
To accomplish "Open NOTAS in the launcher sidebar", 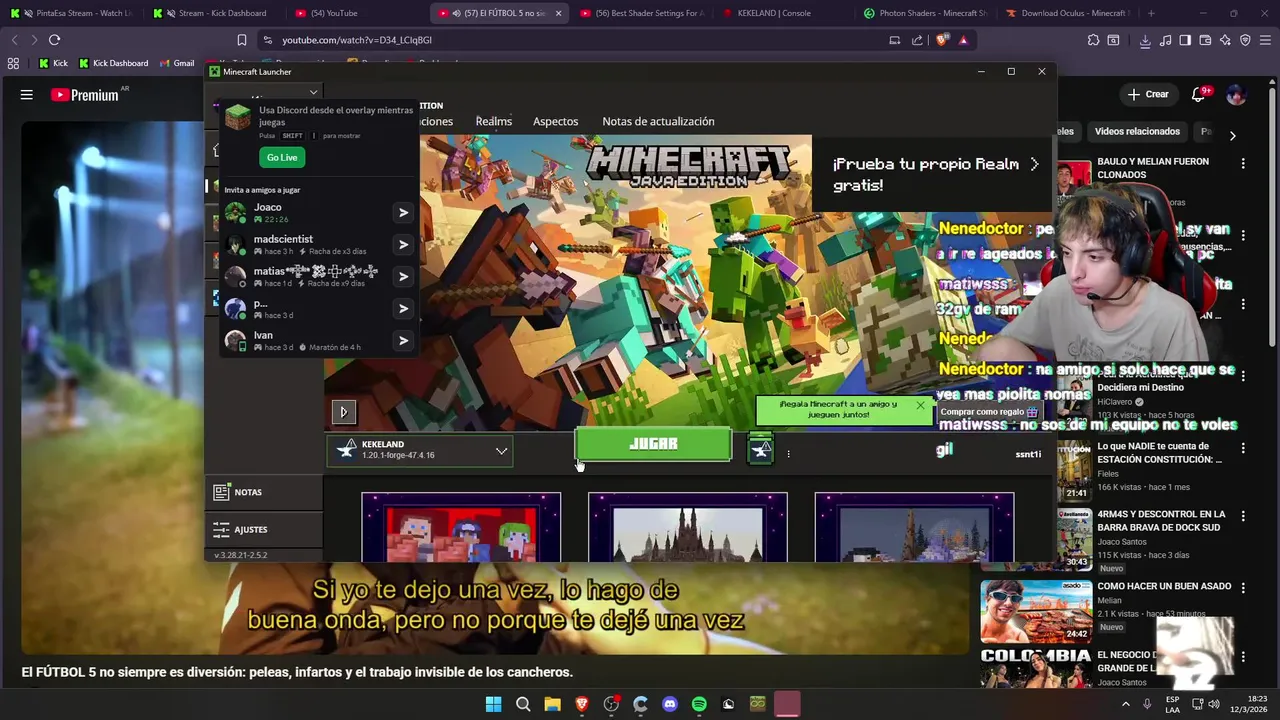I will click(264, 492).
